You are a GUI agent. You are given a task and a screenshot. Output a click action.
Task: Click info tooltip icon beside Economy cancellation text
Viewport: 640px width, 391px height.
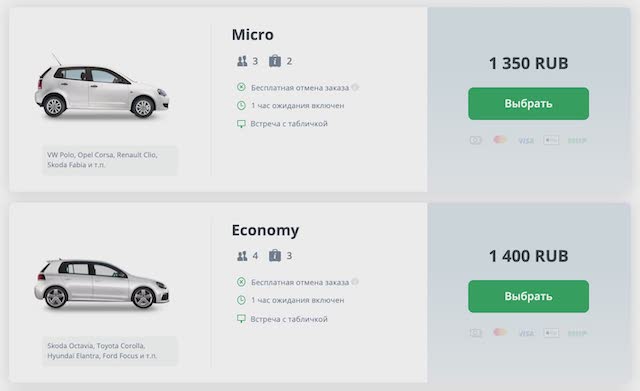[355, 282]
